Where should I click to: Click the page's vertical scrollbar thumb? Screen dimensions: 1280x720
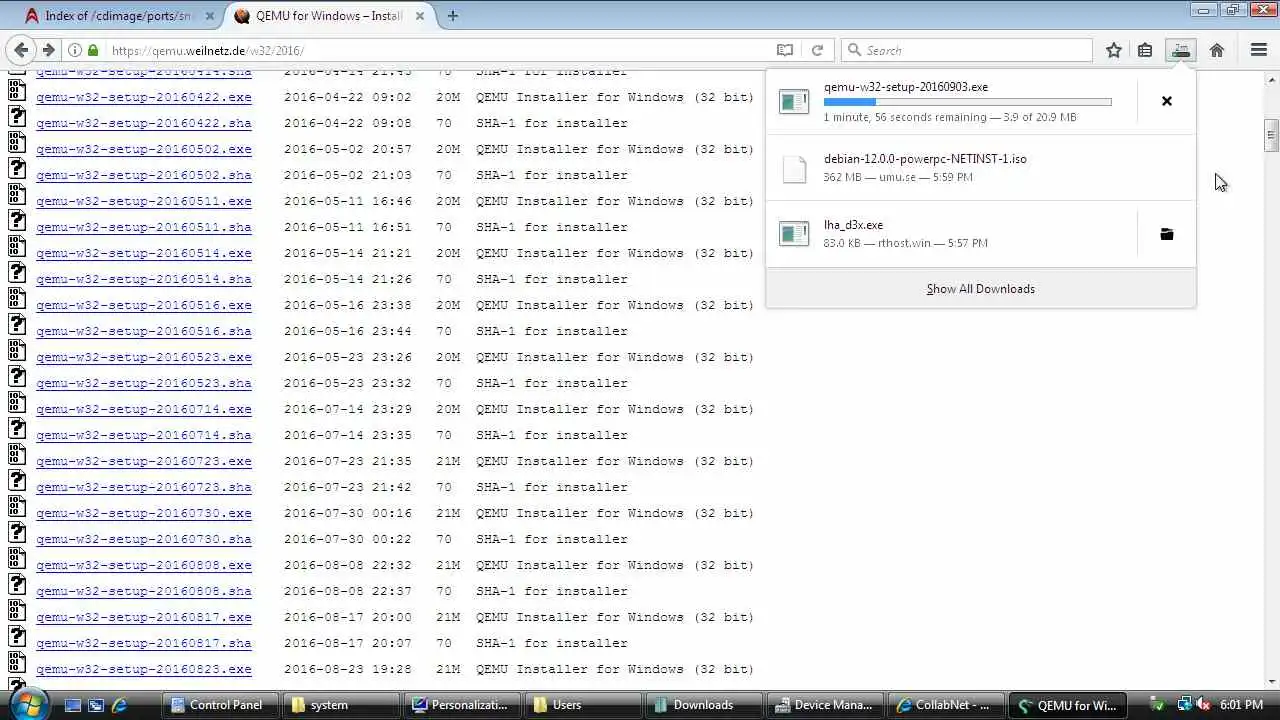point(1271,135)
